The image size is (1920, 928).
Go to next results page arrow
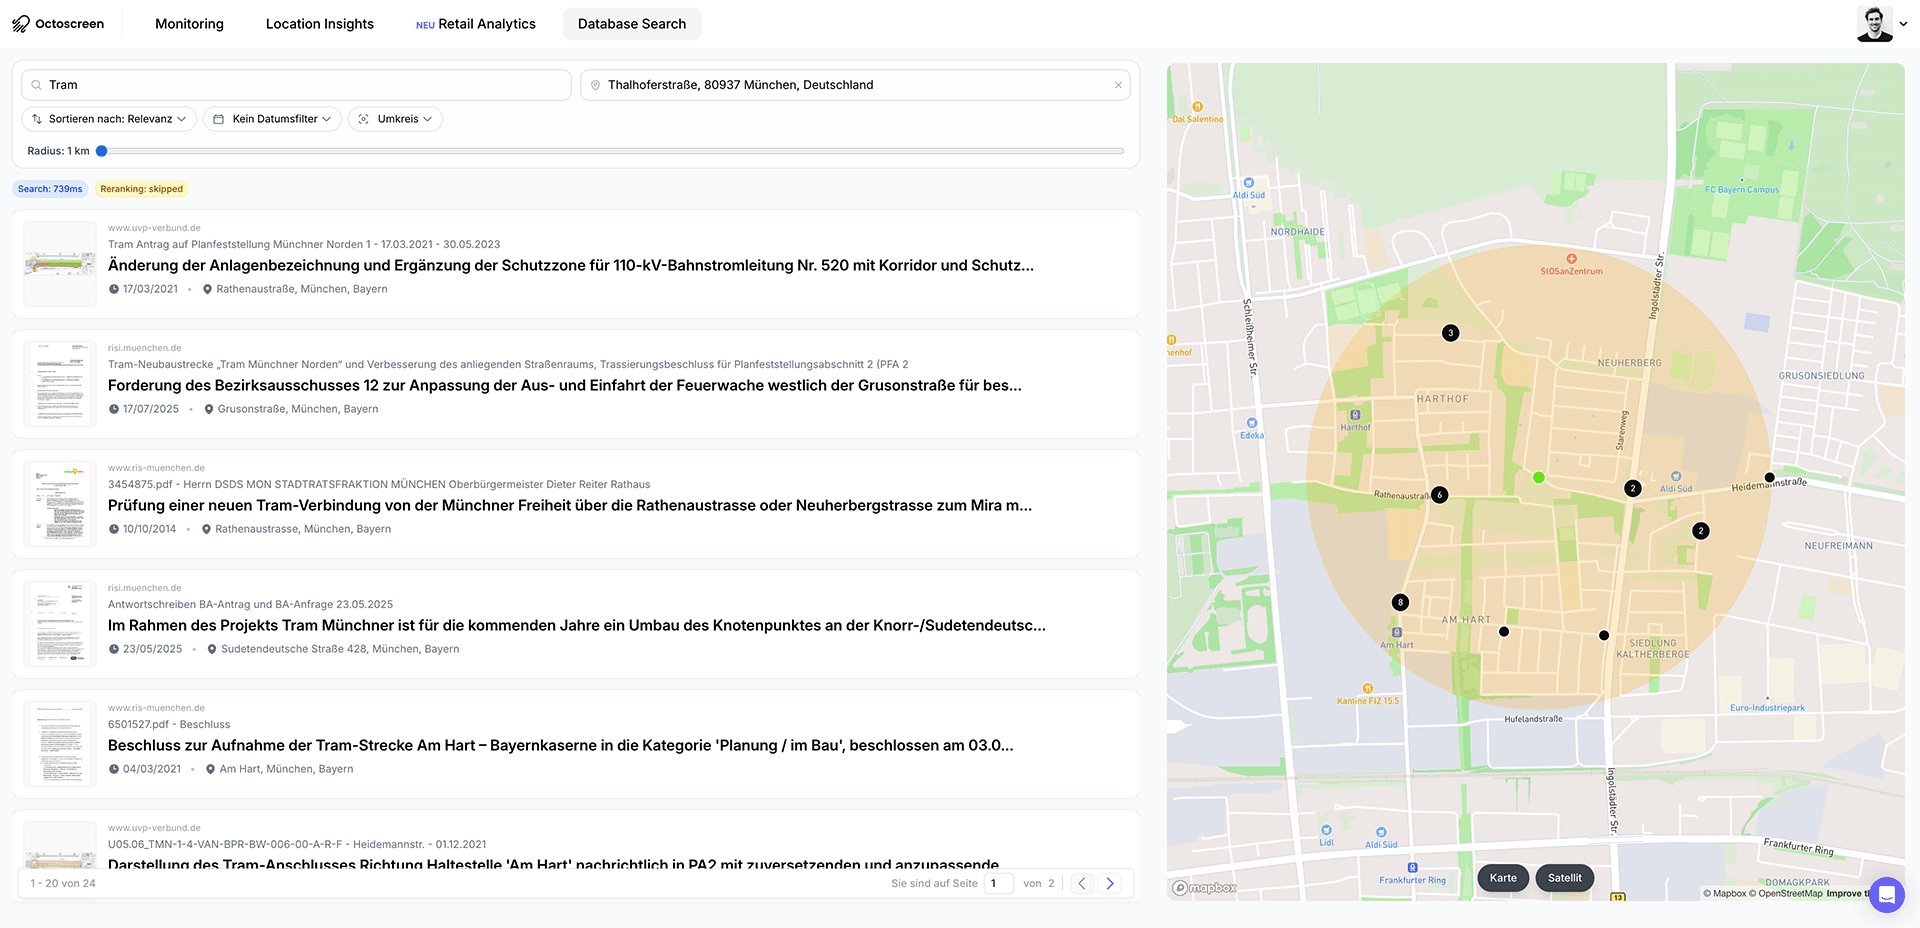pyautogui.click(x=1110, y=883)
